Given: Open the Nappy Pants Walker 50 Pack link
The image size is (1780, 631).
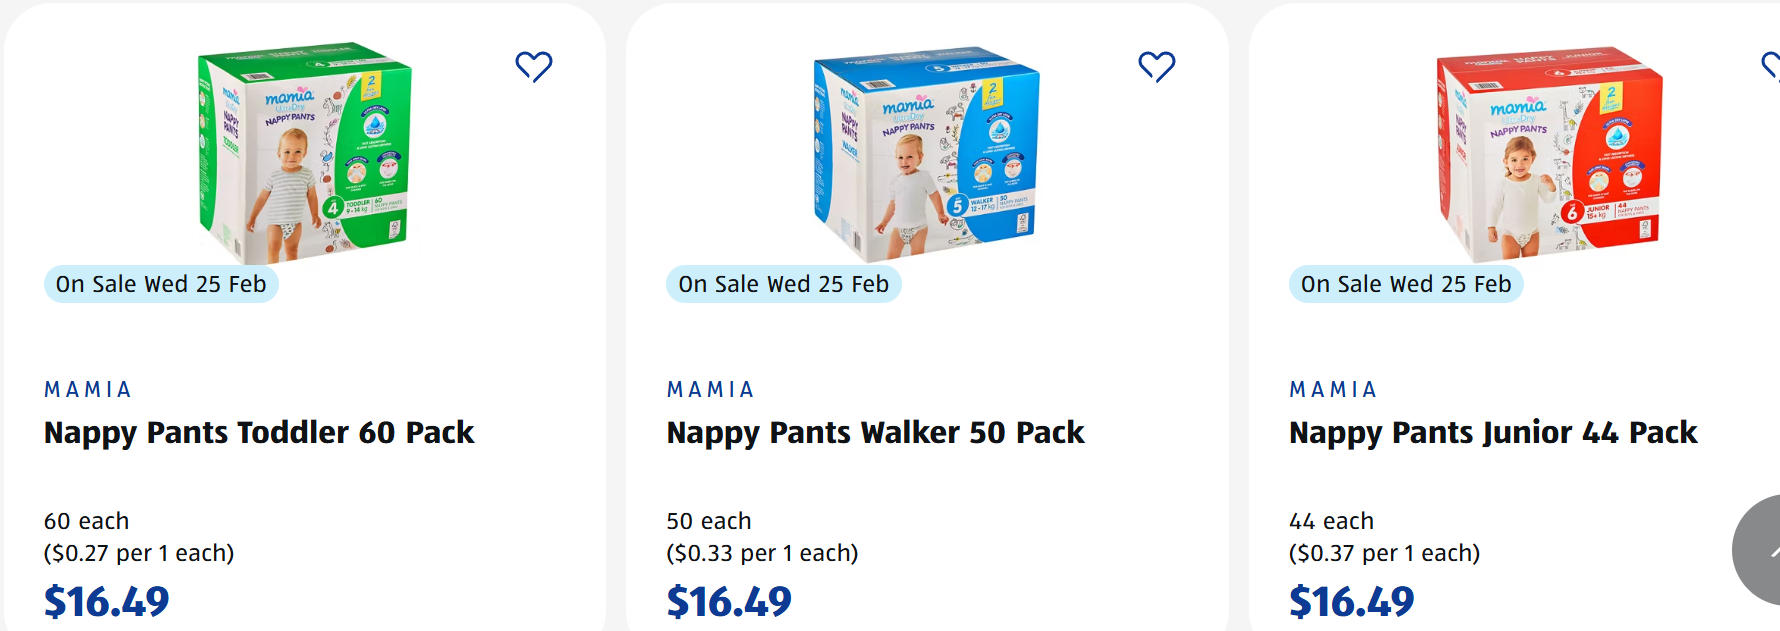Looking at the screenshot, I should [875, 433].
